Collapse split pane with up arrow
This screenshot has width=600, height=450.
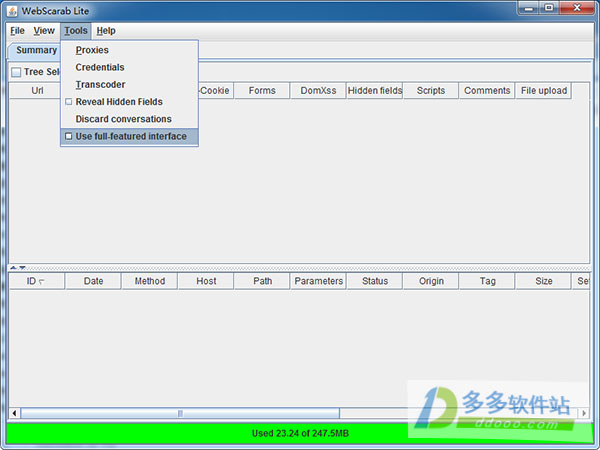click(13, 268)
